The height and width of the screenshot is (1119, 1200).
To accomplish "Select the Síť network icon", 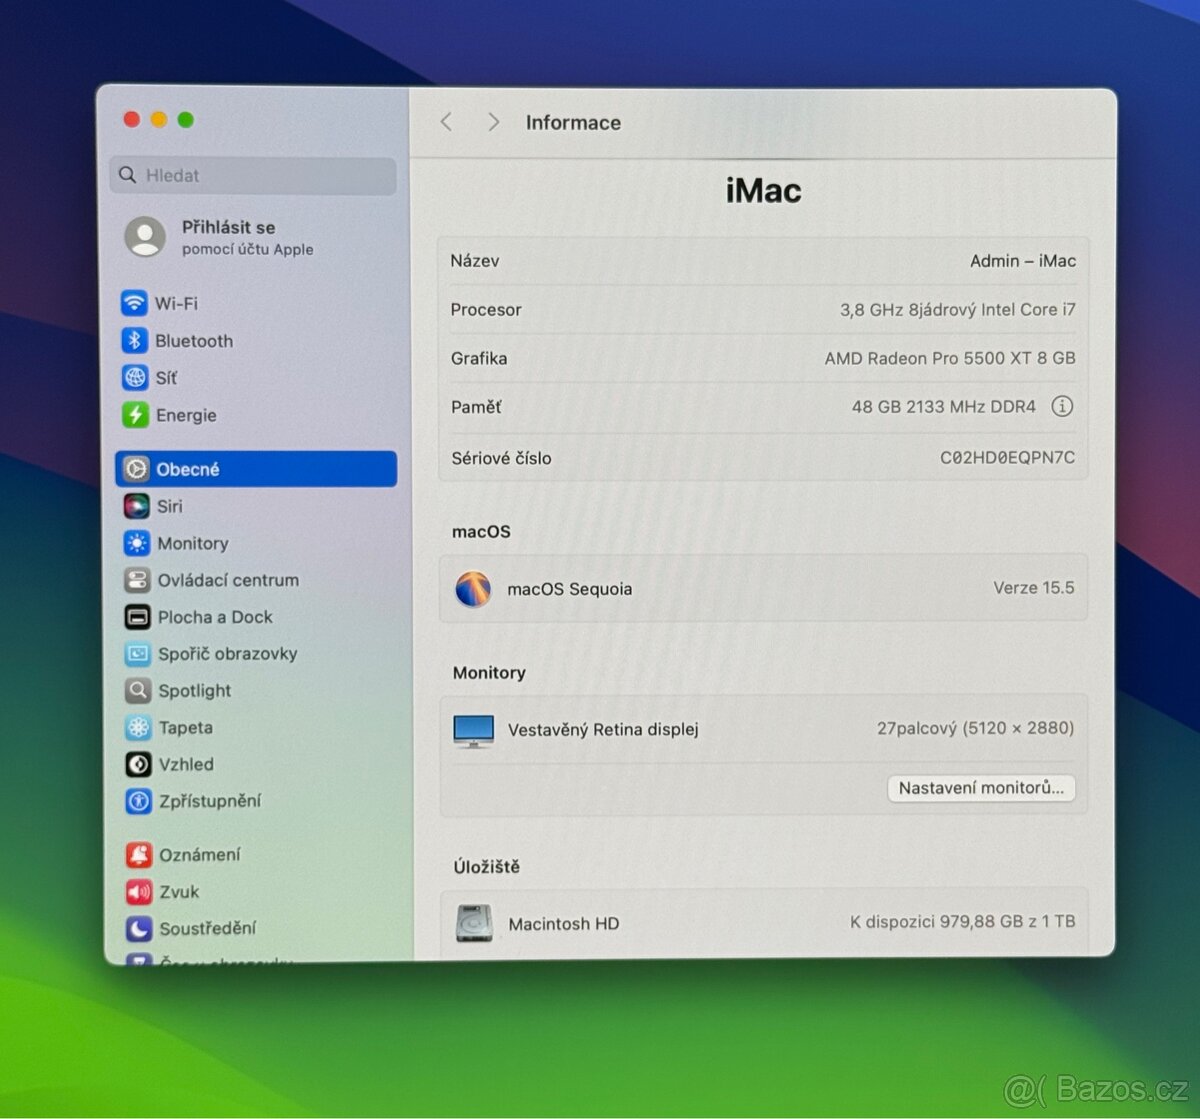I will 135,378.
